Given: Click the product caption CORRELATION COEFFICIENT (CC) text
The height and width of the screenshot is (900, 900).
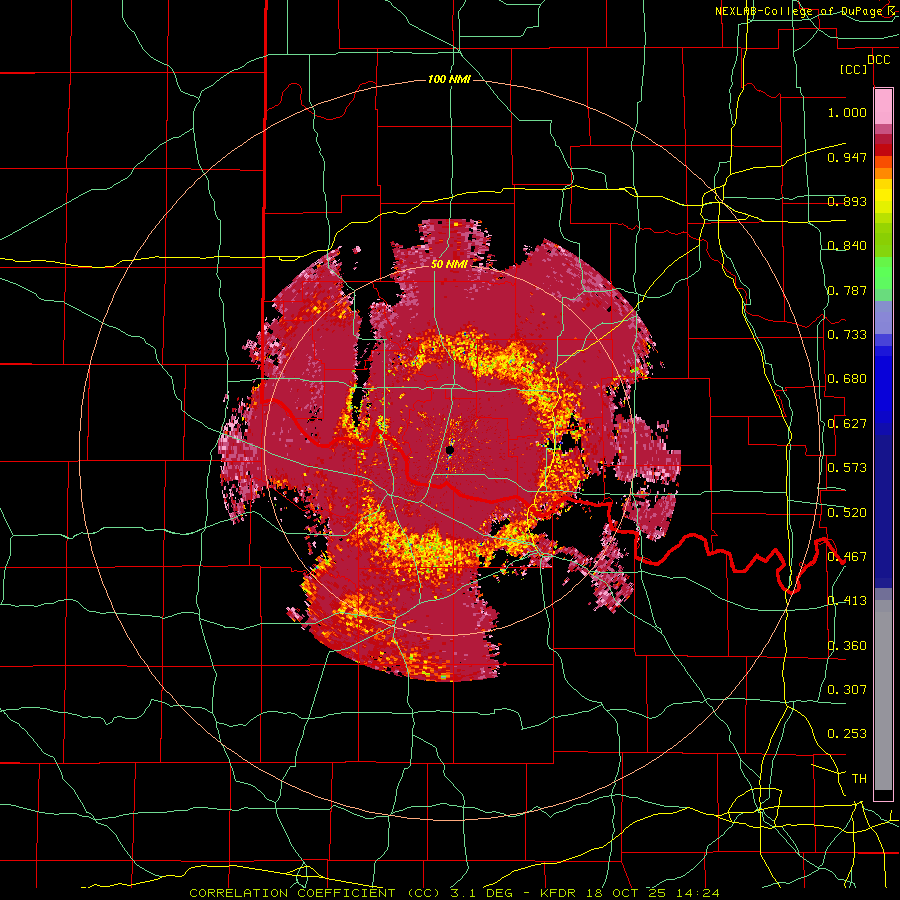Looking at the screenshot, I should [x=316, y=893].
